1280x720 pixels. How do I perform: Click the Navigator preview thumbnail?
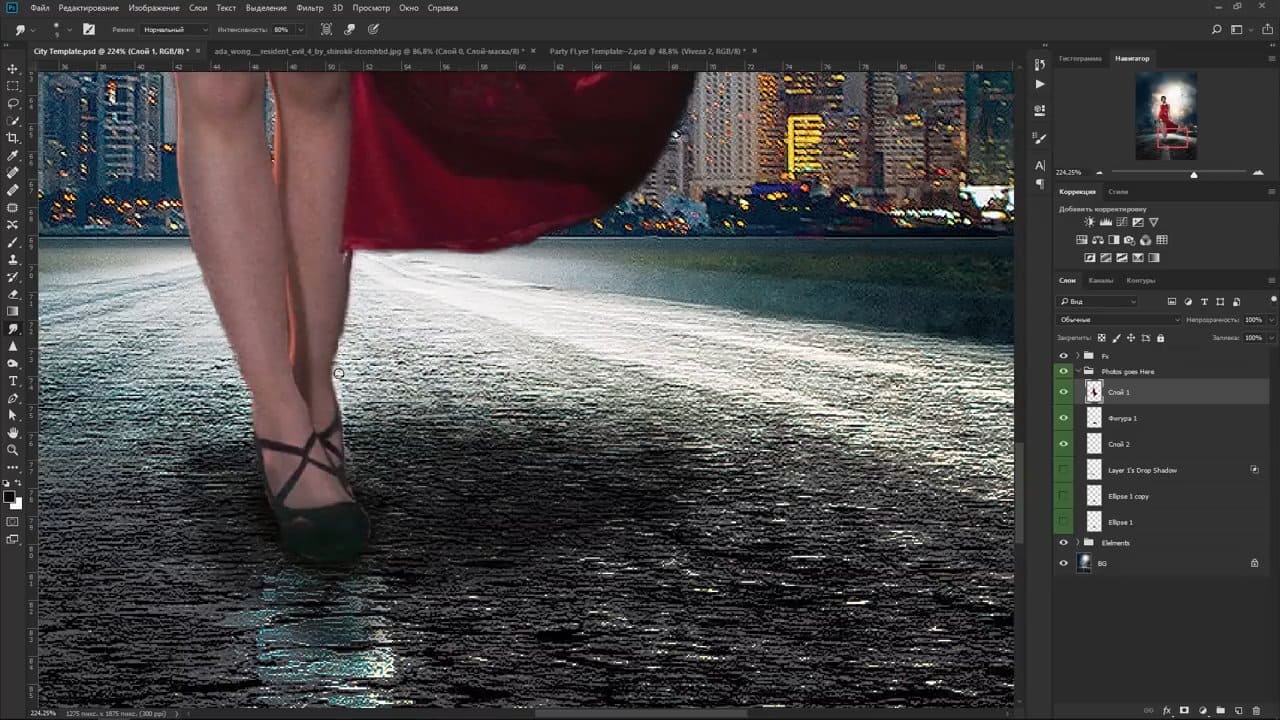pos(1166,116)
